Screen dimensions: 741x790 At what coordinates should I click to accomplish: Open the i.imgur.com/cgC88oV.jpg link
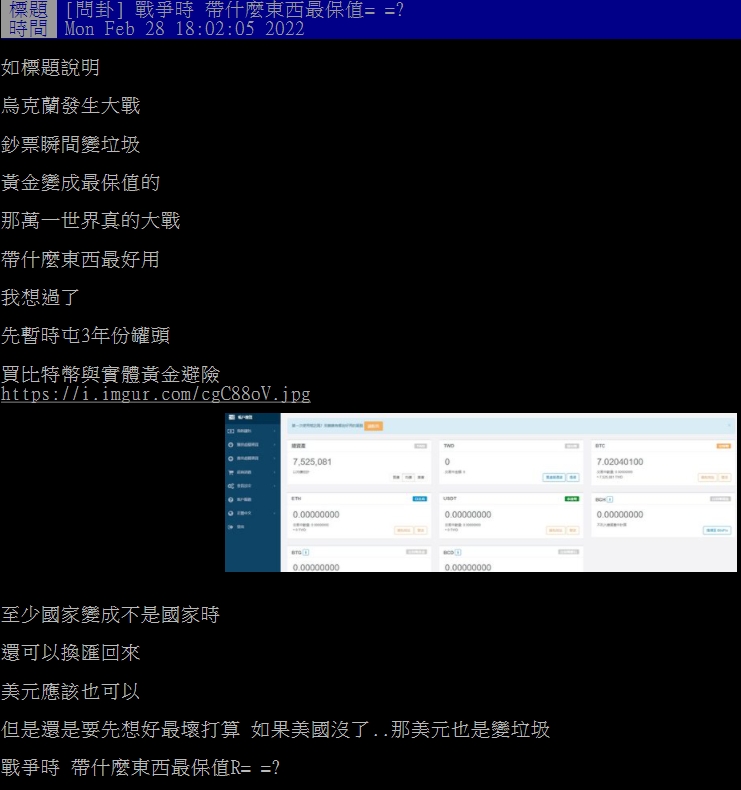156,394
